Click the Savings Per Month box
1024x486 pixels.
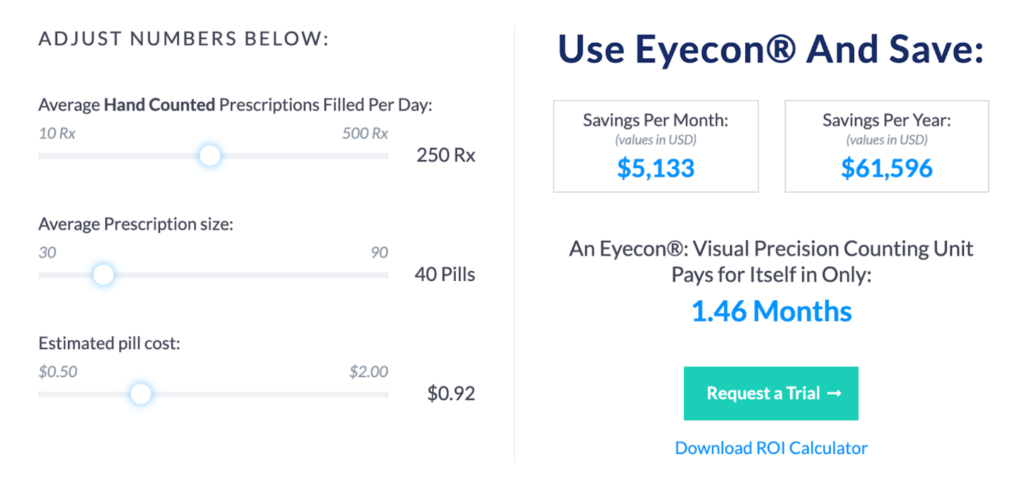coord(656,146)
